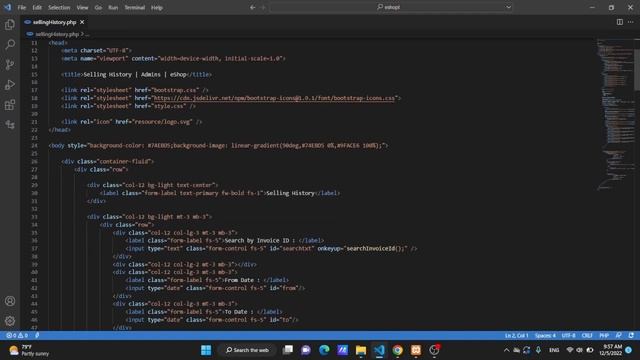Open the chat camera app on taskbar
Image resolution: width=640 pixels, height=360 pixels.
pos(306,350)
